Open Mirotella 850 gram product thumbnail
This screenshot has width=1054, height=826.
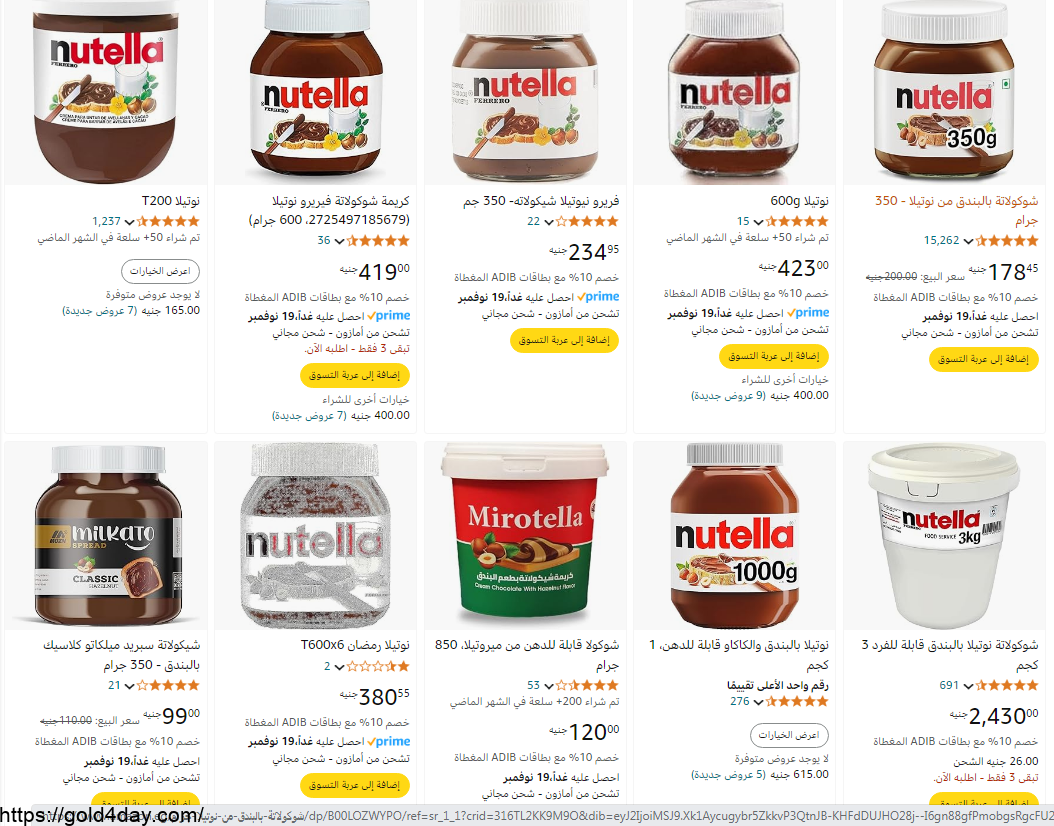coord(525,535)
